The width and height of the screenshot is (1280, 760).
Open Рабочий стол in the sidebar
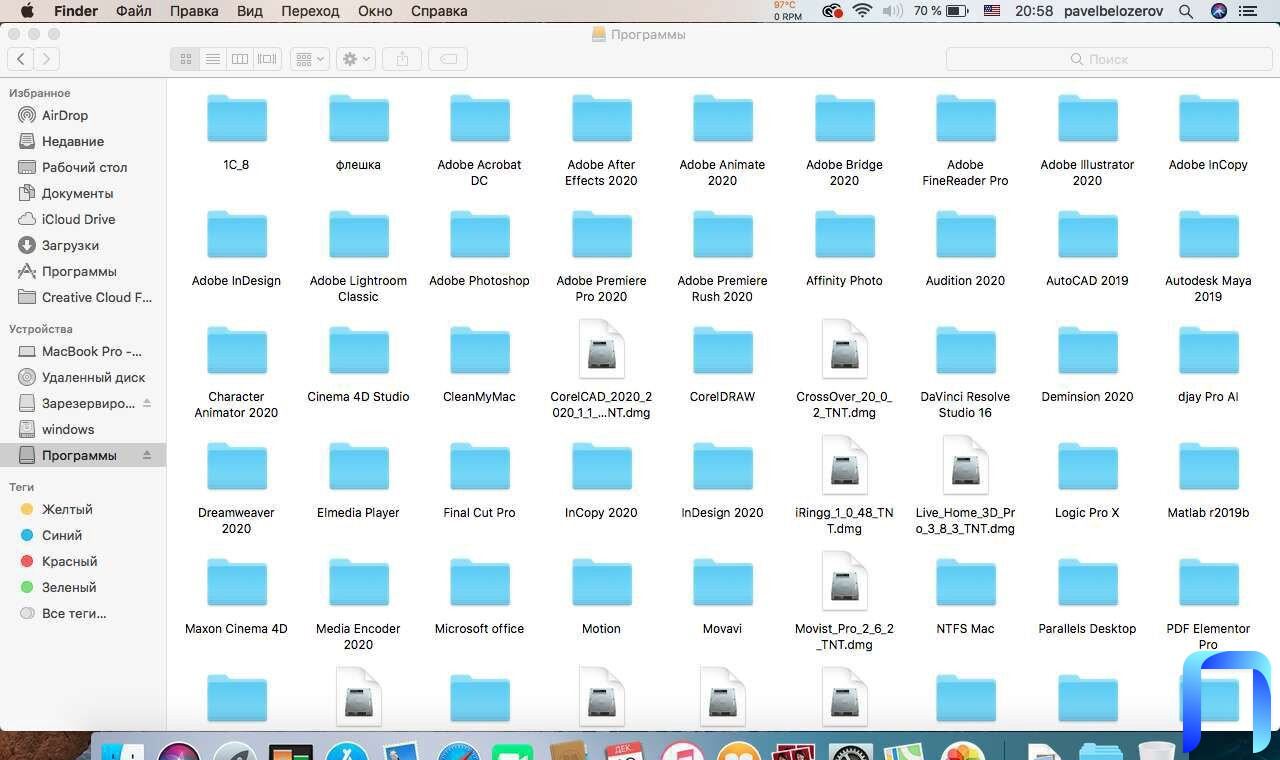83,167
